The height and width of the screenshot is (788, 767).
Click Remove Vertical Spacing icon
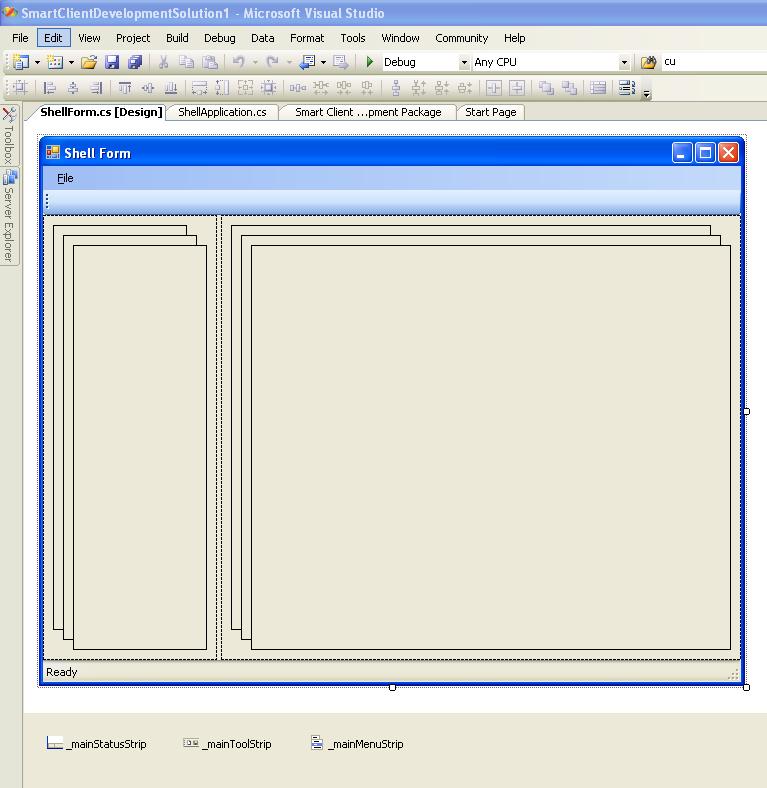[465, 88]
